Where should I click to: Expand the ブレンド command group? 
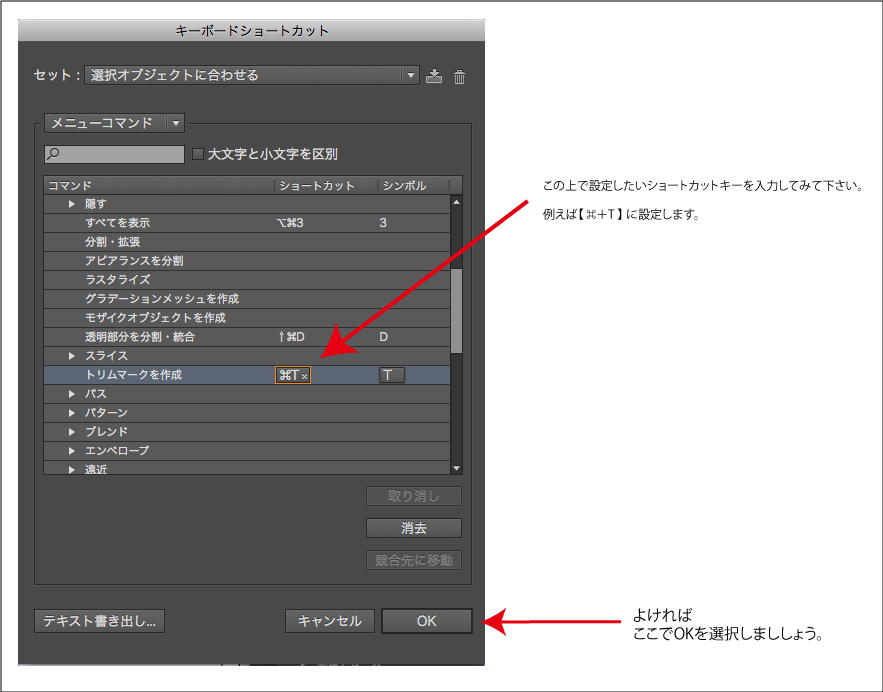(x=72, y=432)
